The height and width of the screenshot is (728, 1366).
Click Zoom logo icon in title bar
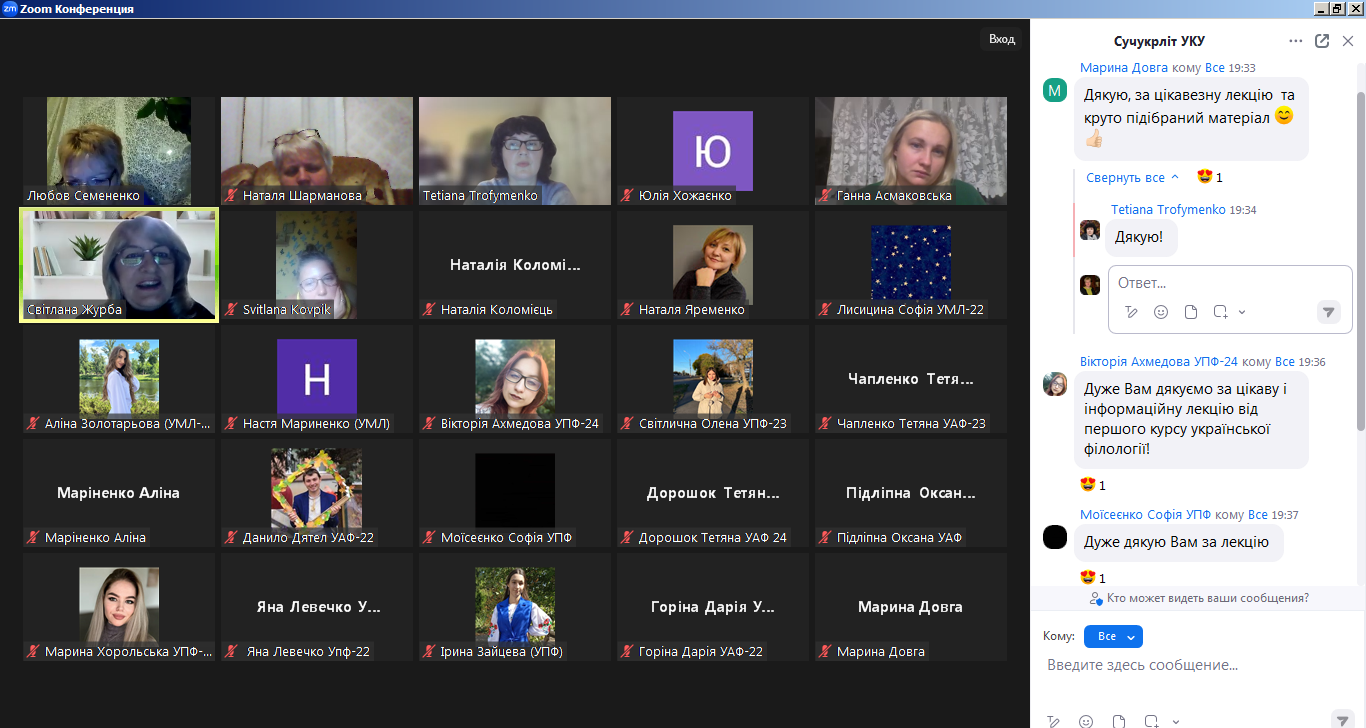point(9,8)
